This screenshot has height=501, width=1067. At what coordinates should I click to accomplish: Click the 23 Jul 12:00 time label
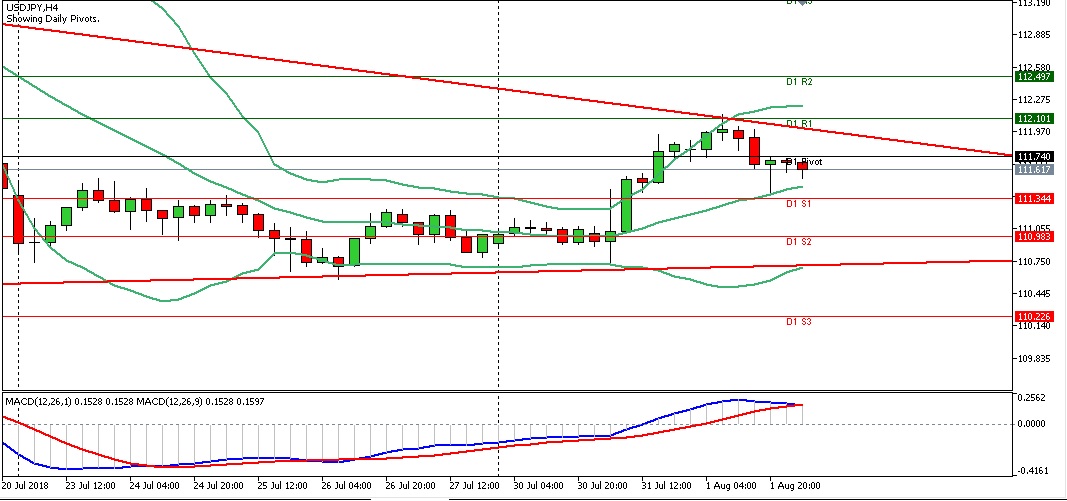tap(89, 486)
